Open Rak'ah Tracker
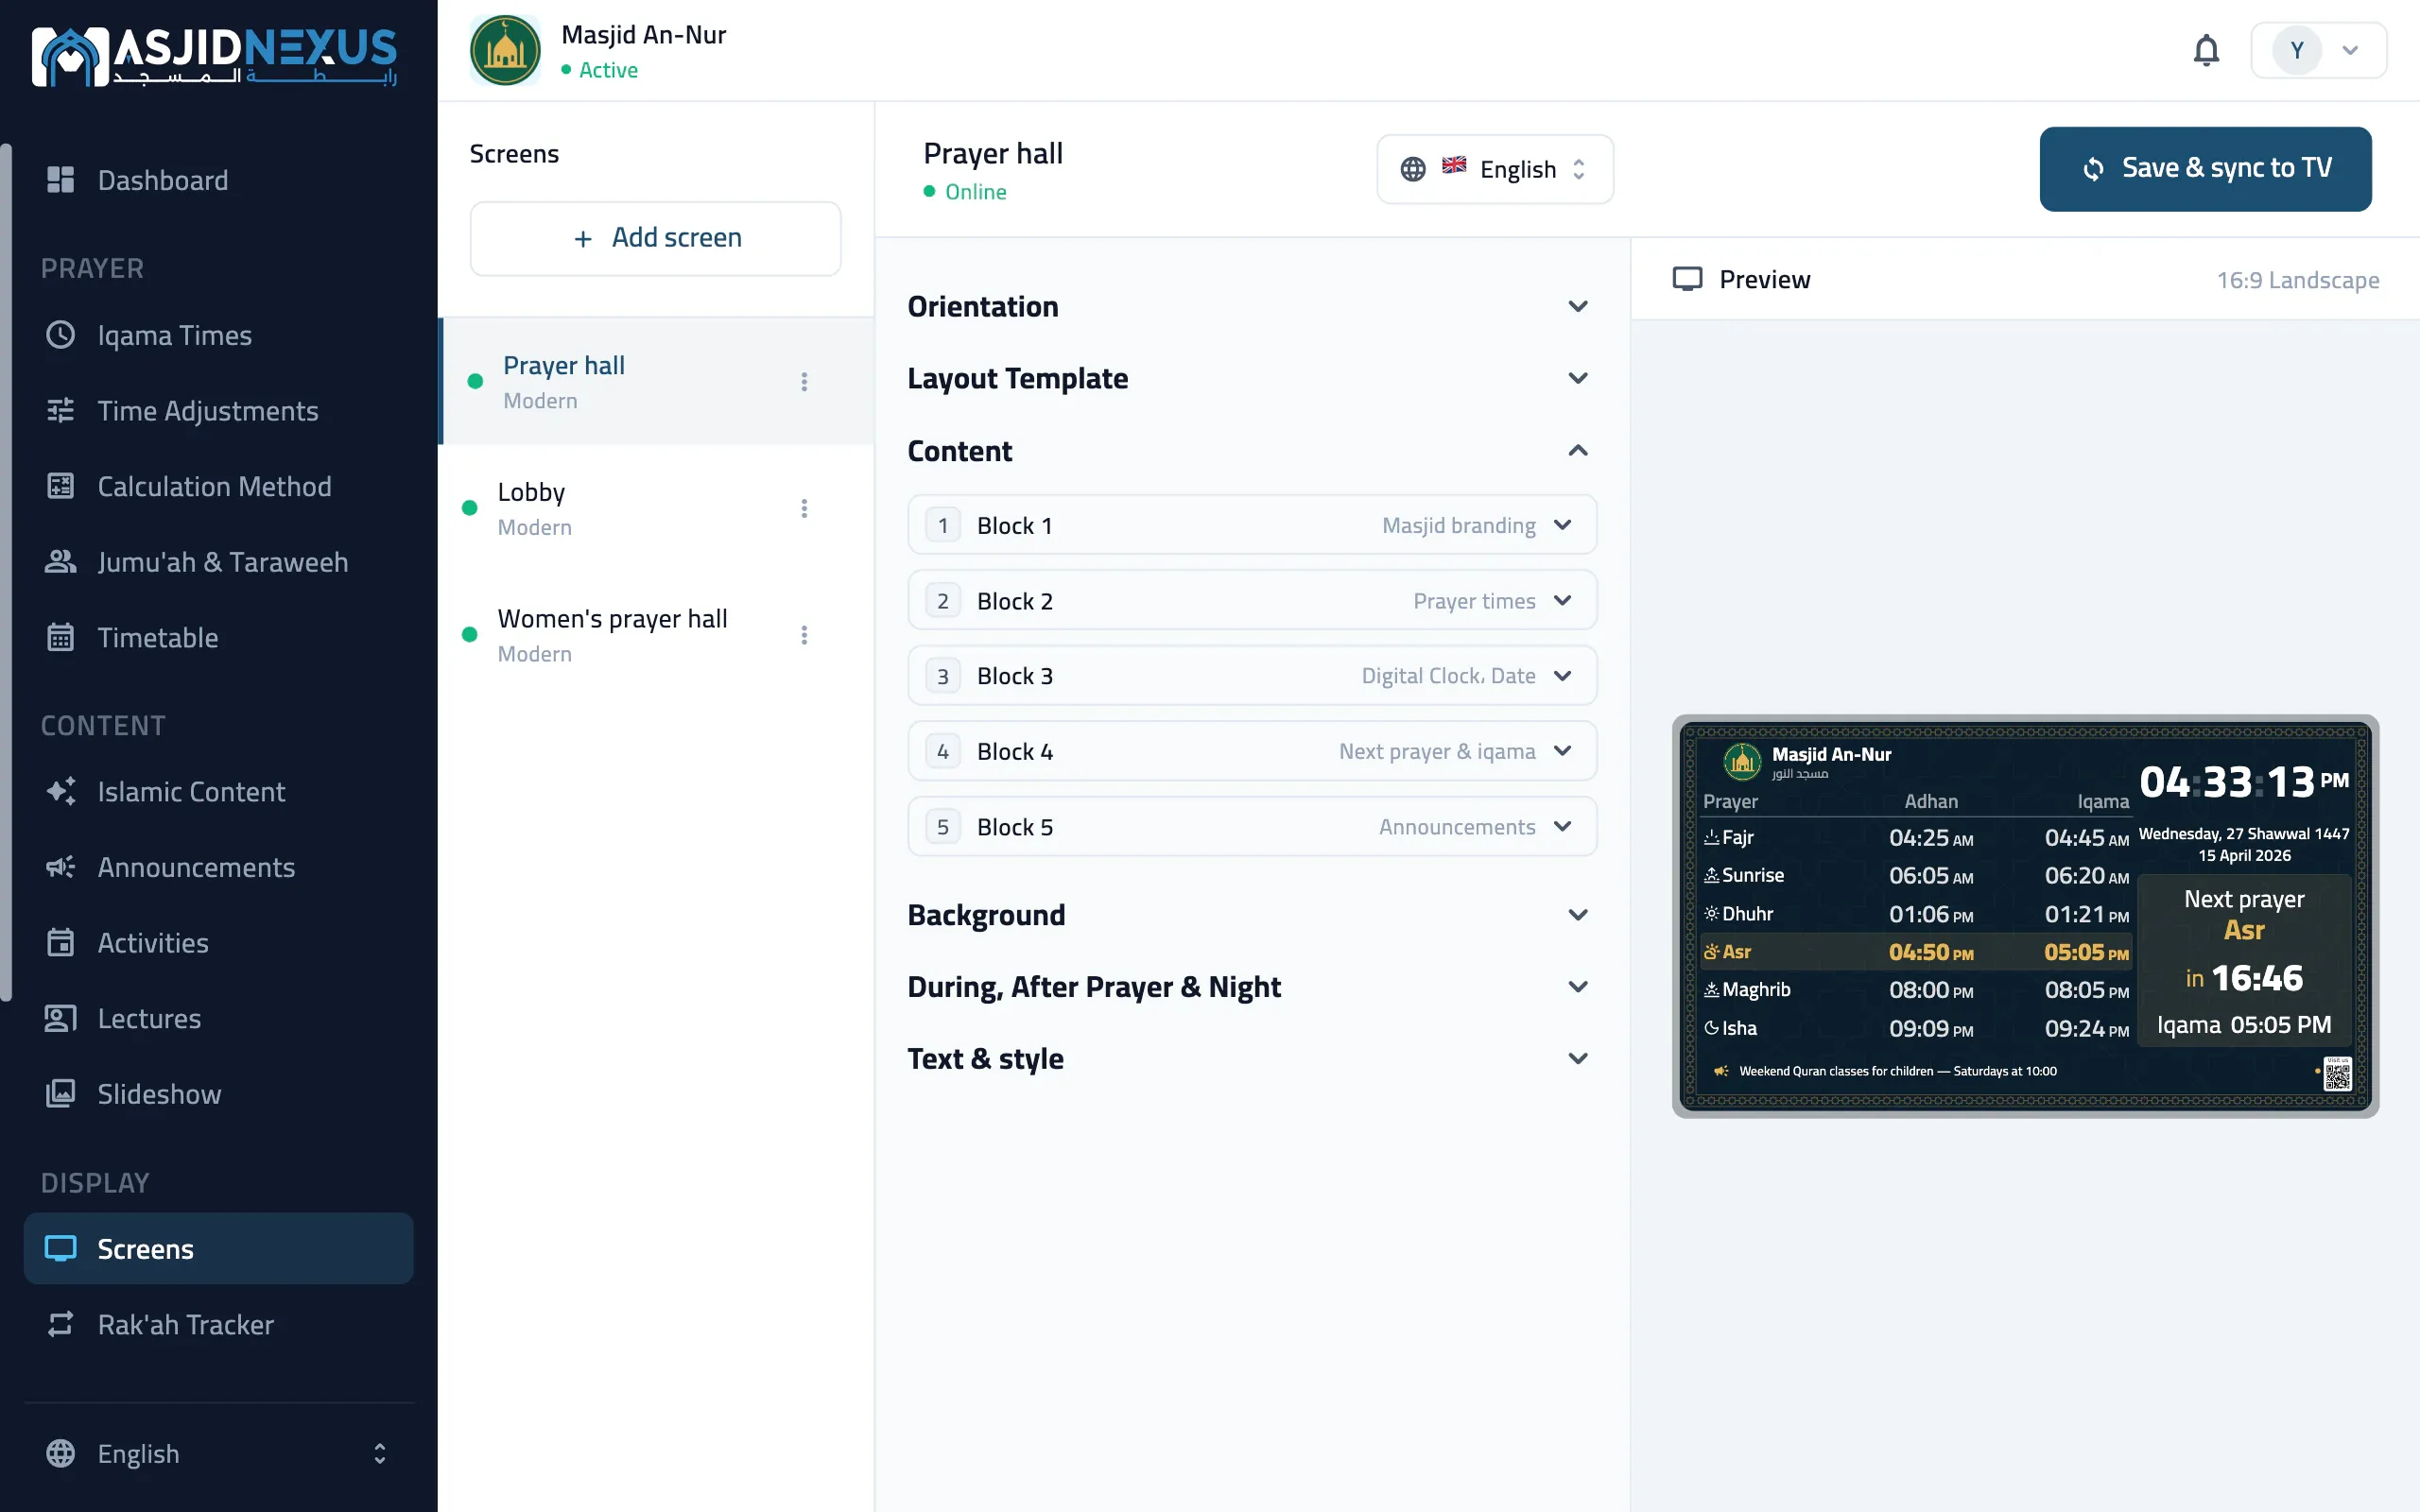2420x1512 pixels. pos(218,1325)
